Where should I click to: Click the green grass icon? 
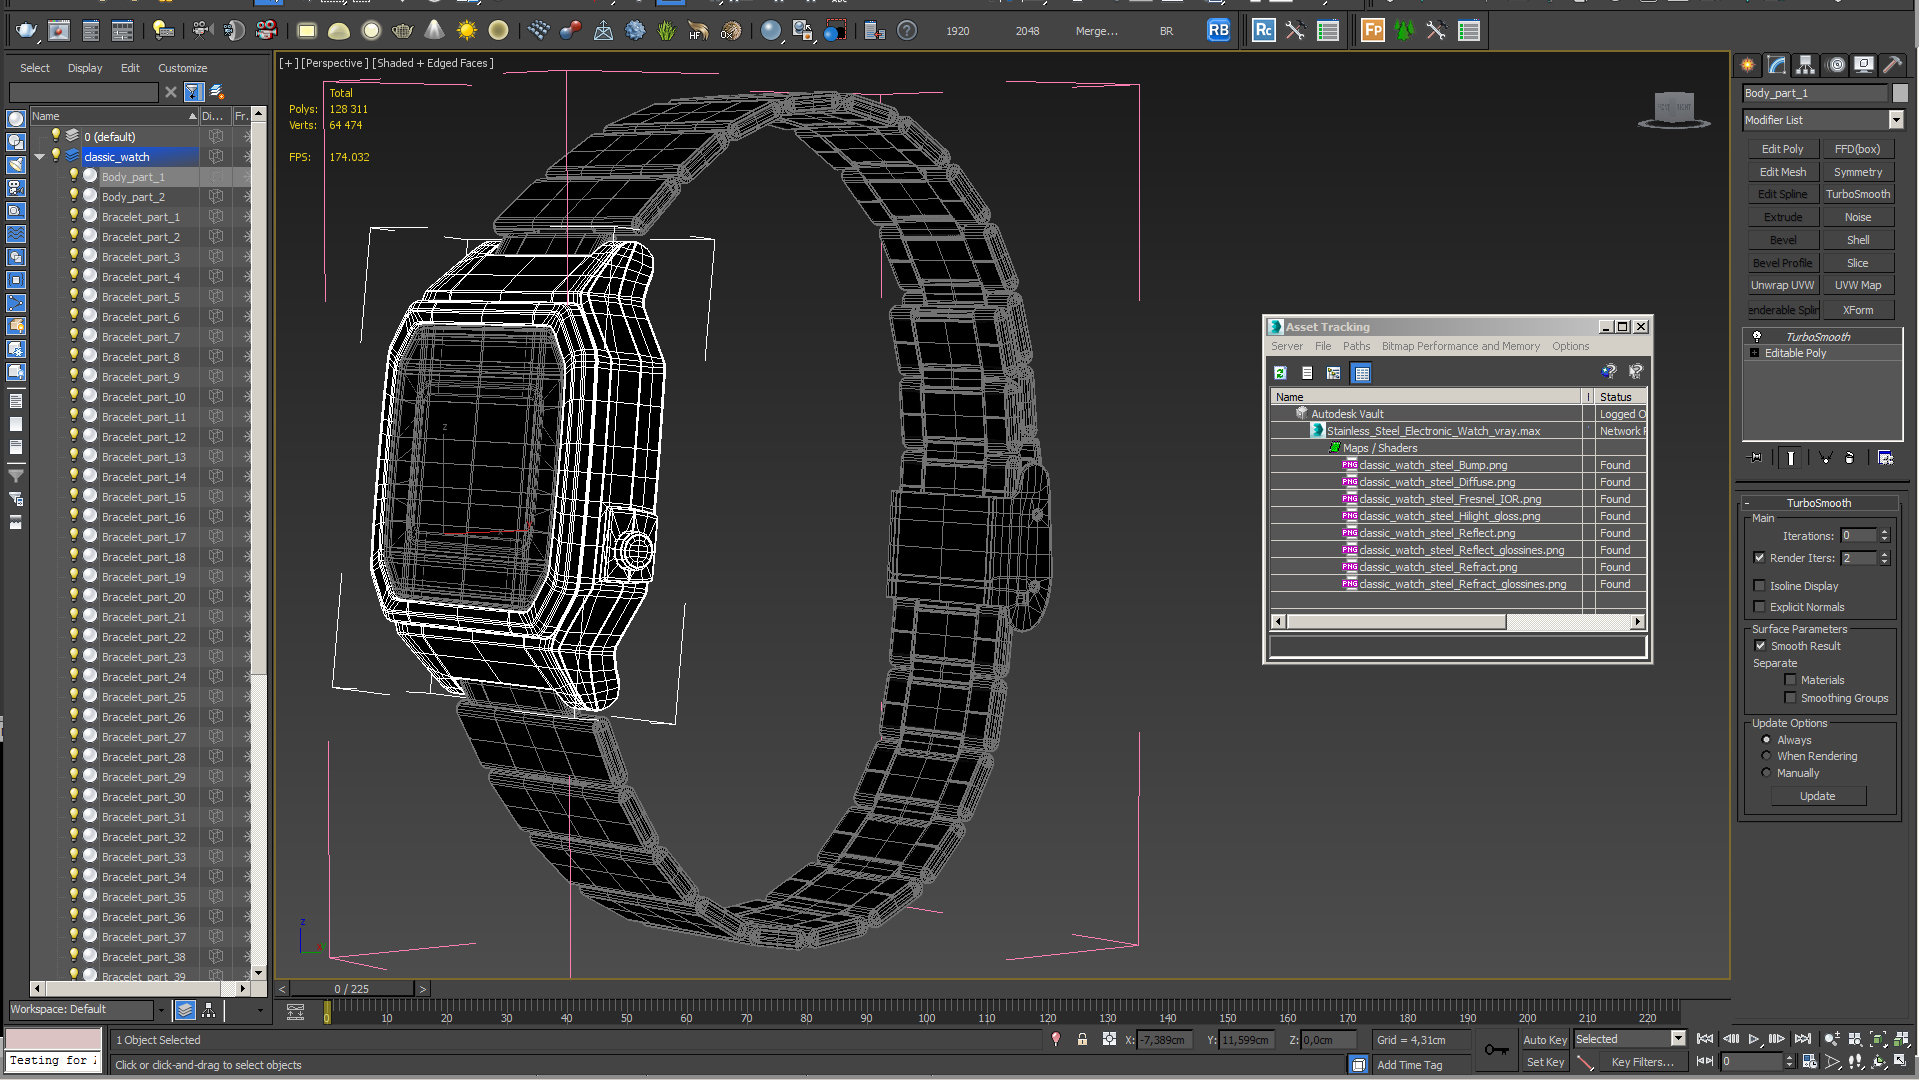667,31
